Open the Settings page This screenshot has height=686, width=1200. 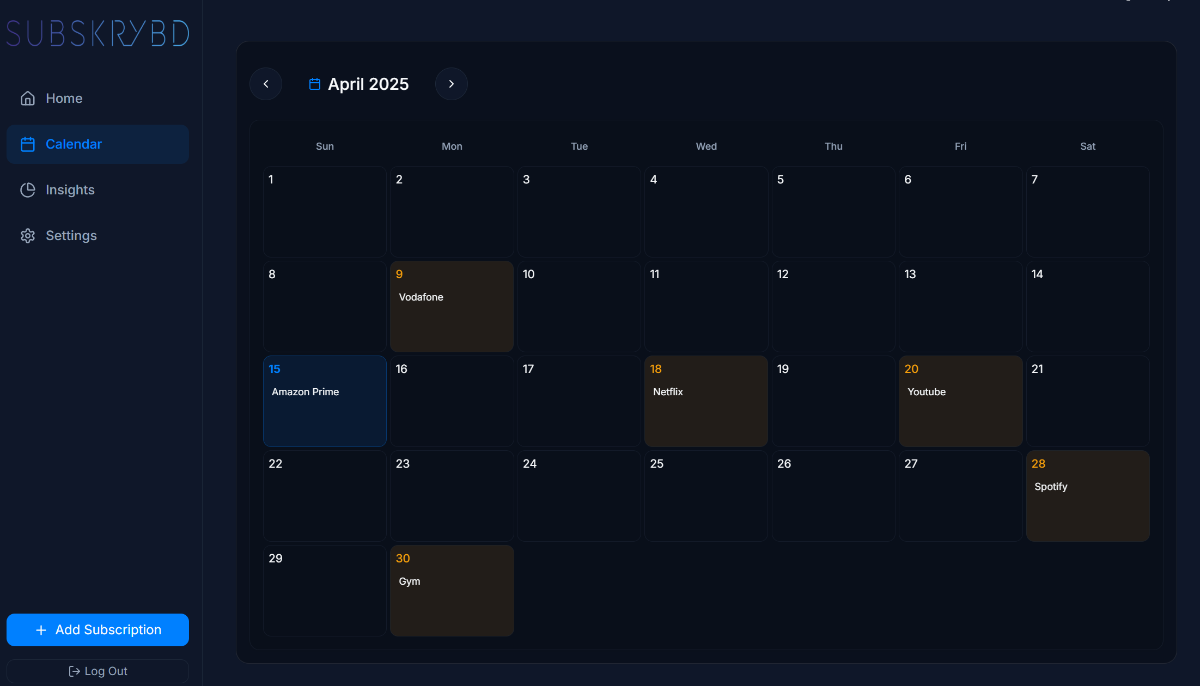pyautogui.click(x=97, y=236)
